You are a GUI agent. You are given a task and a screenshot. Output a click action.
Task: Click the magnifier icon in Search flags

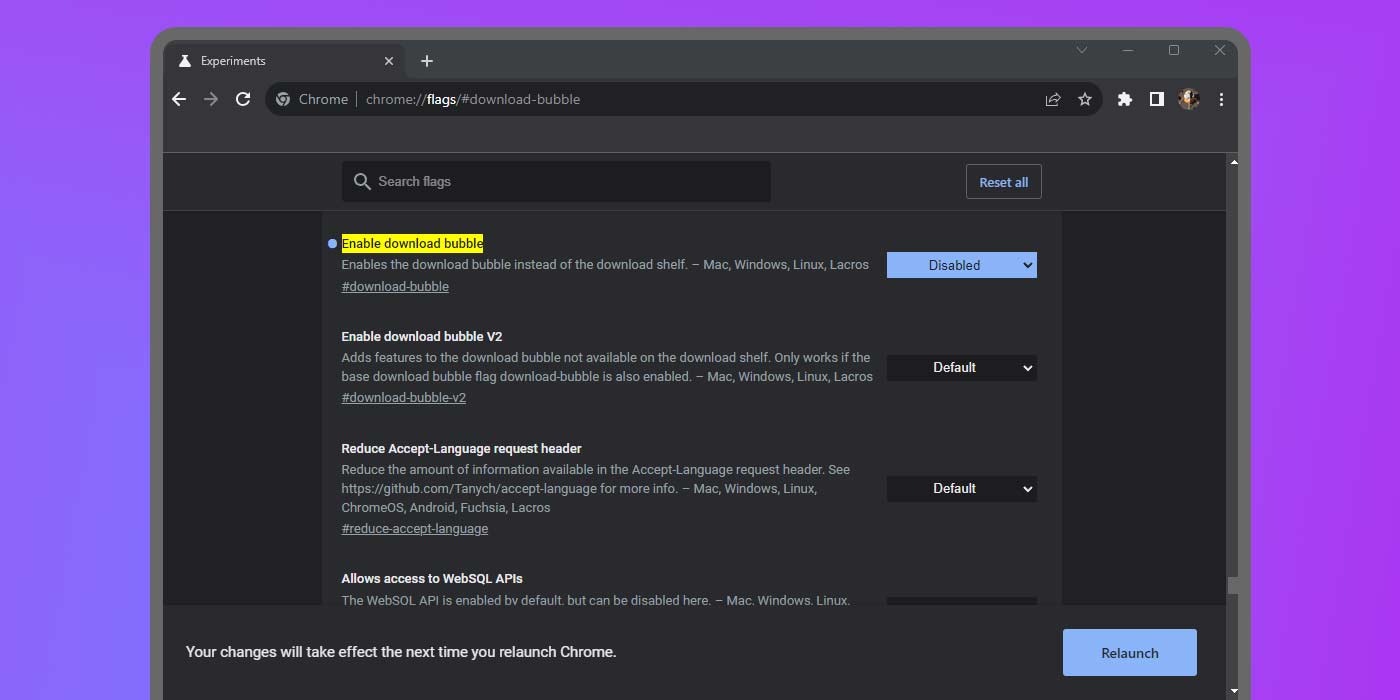[362, 181]
